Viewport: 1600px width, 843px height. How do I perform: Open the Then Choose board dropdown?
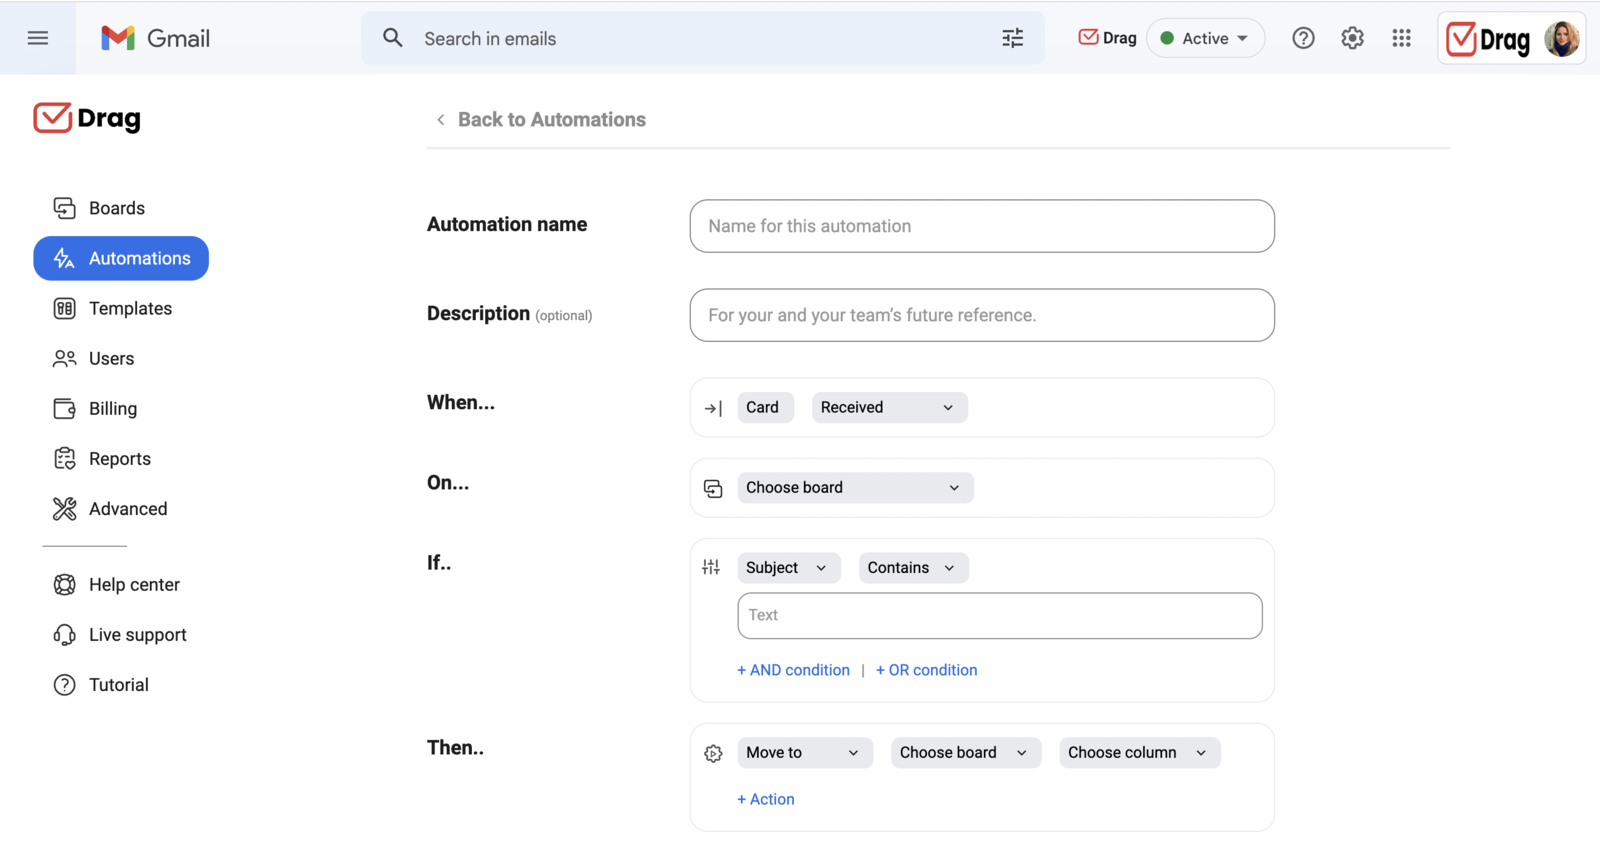click(965, 752)
